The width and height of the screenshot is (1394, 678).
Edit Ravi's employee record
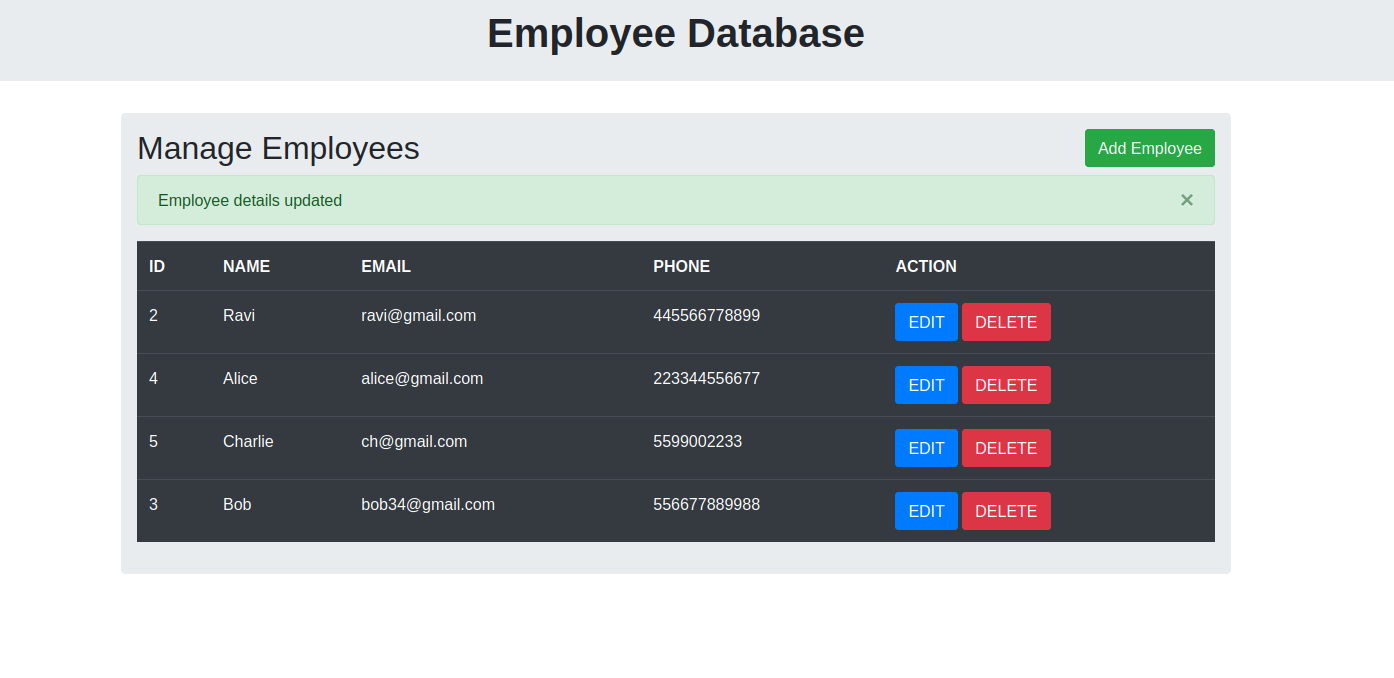click(x=926, y=321)
